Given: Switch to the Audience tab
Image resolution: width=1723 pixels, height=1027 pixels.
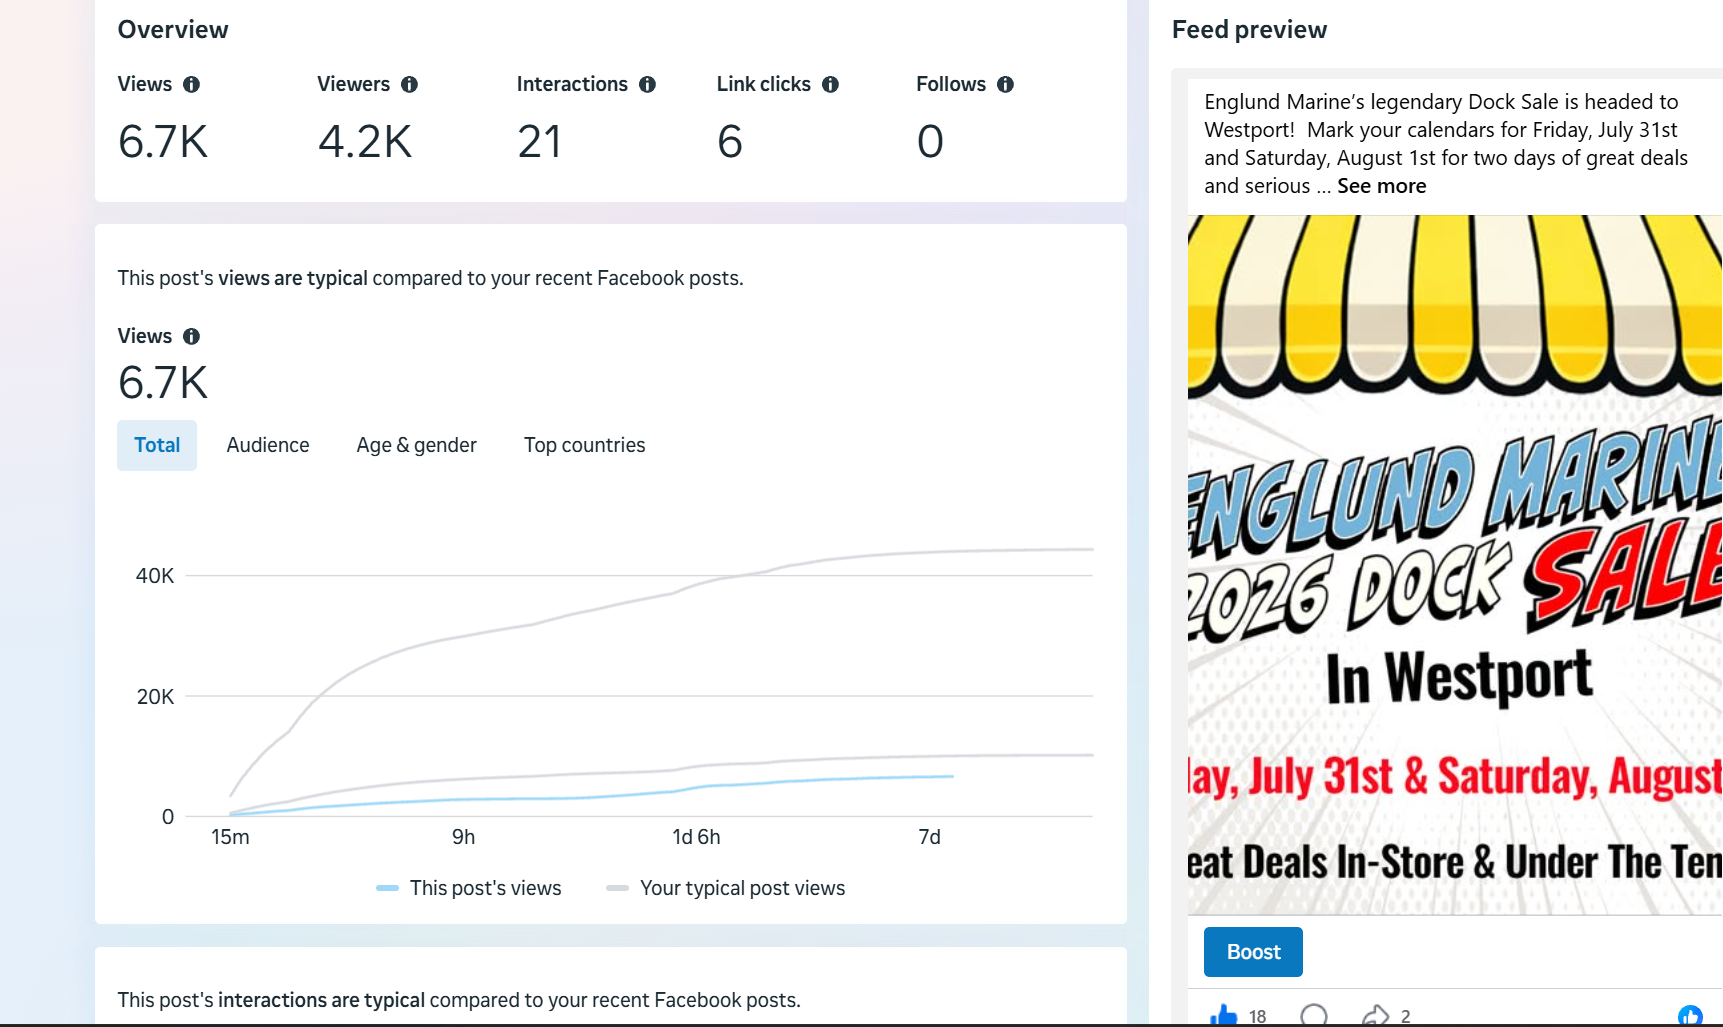Looking at the screenshot, I should tap(268, 445).
